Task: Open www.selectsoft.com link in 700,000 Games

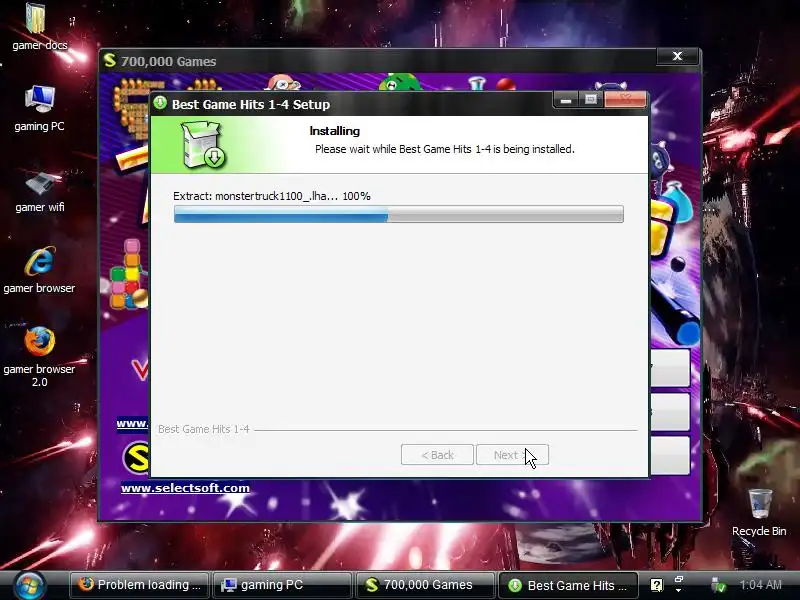Action: pos(185,488)
